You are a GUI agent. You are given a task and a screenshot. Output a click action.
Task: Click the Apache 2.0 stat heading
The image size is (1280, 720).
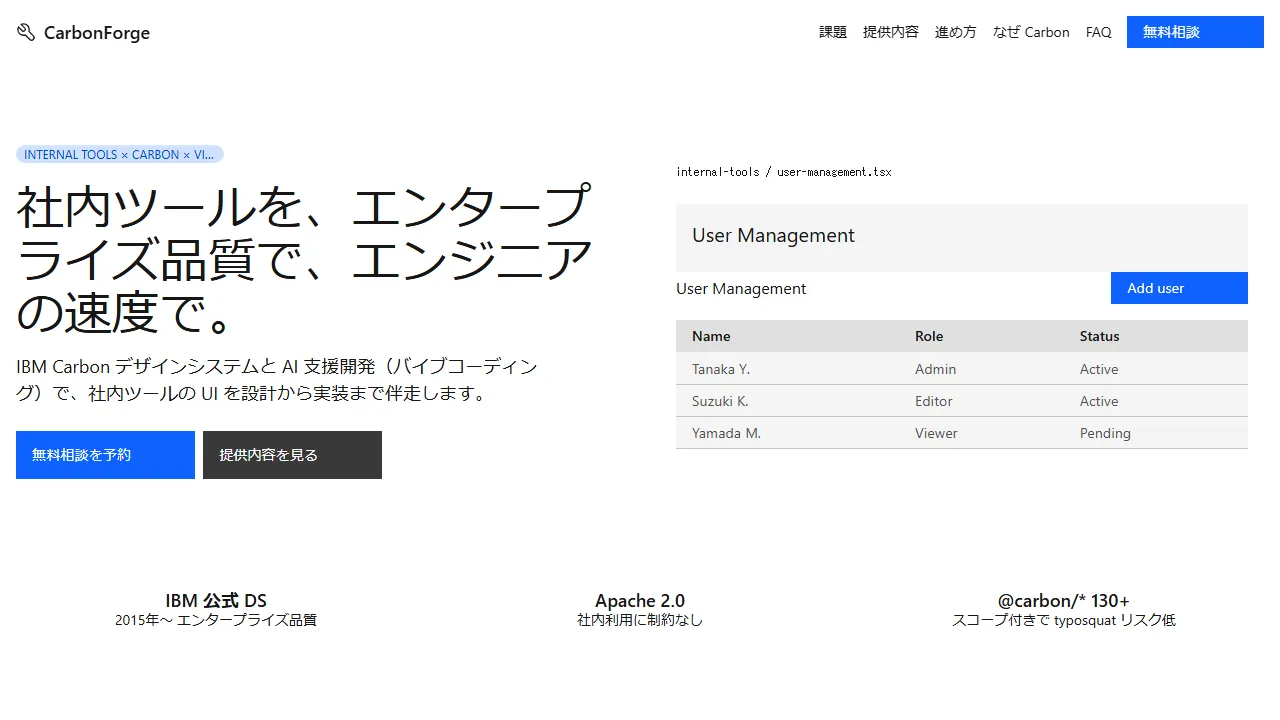pyautogui.click(x=640, y=601)
